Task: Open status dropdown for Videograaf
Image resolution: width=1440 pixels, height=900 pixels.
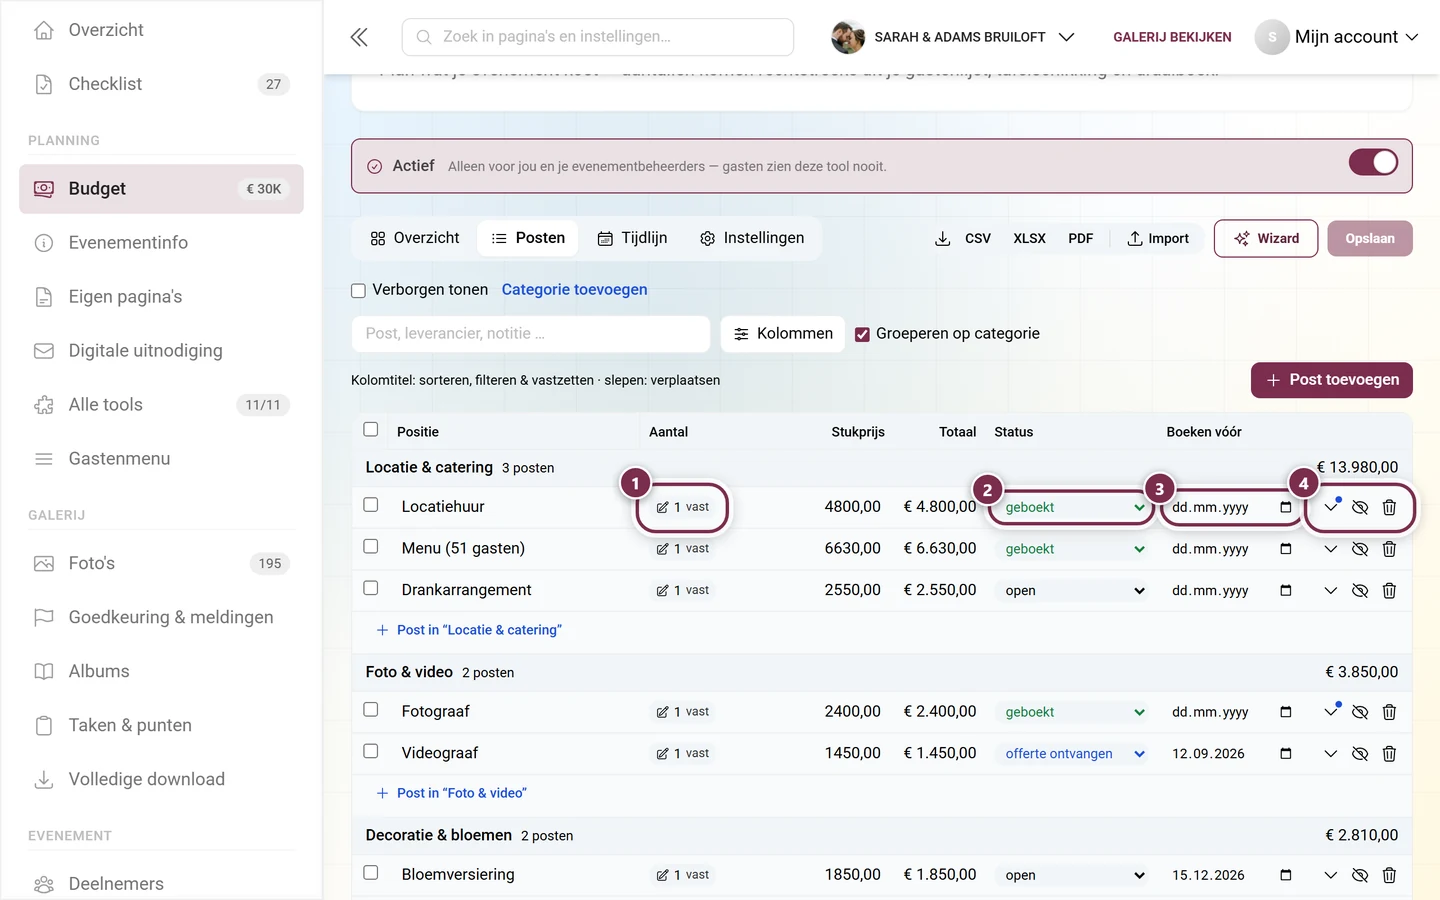Action: (1074, 753)
